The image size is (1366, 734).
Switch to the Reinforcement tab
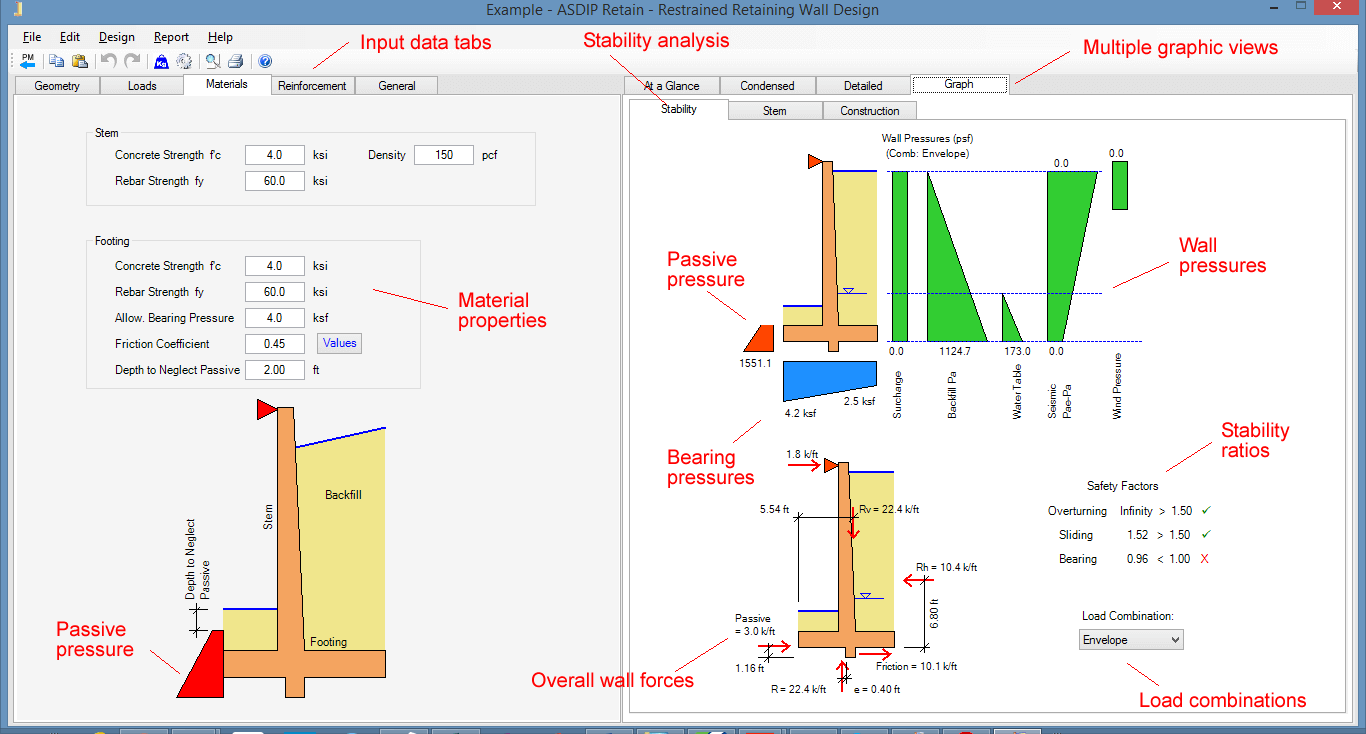(x=312, y=86)
